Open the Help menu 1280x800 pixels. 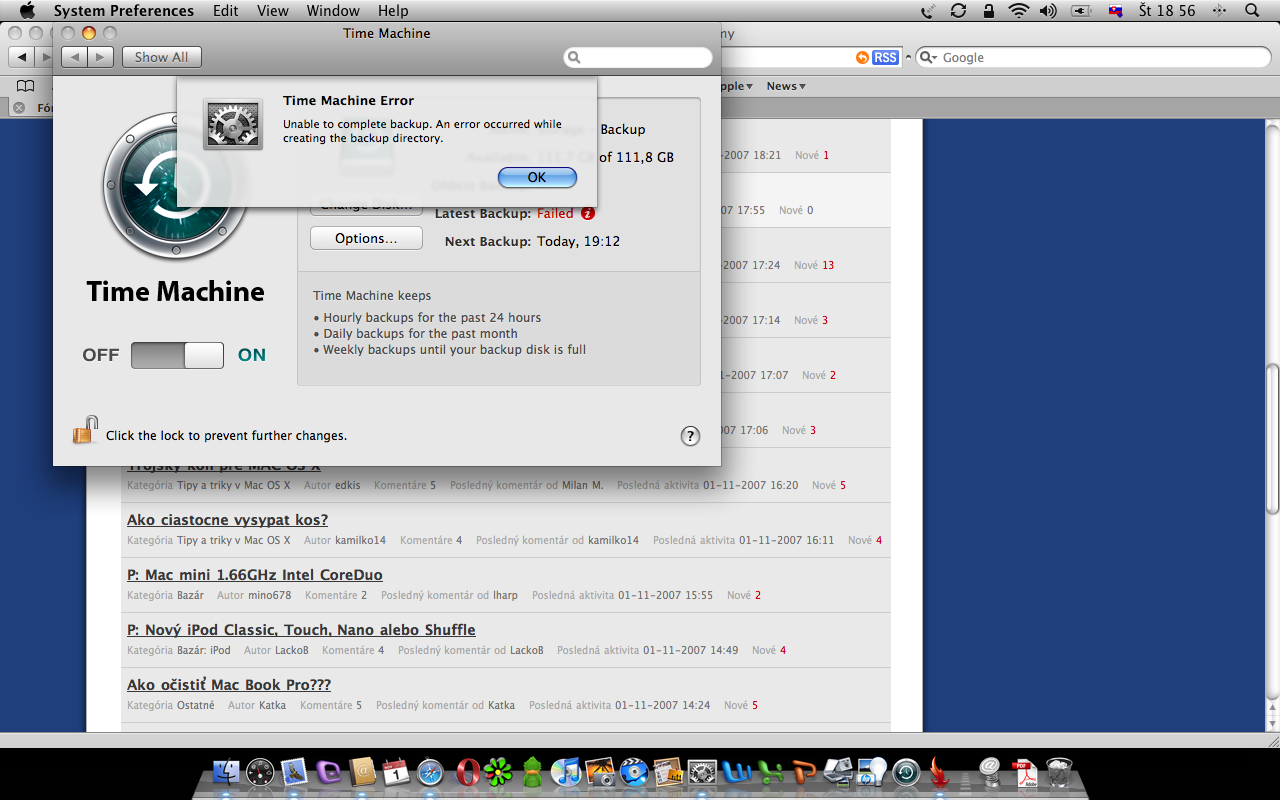[x=393, y=10]
